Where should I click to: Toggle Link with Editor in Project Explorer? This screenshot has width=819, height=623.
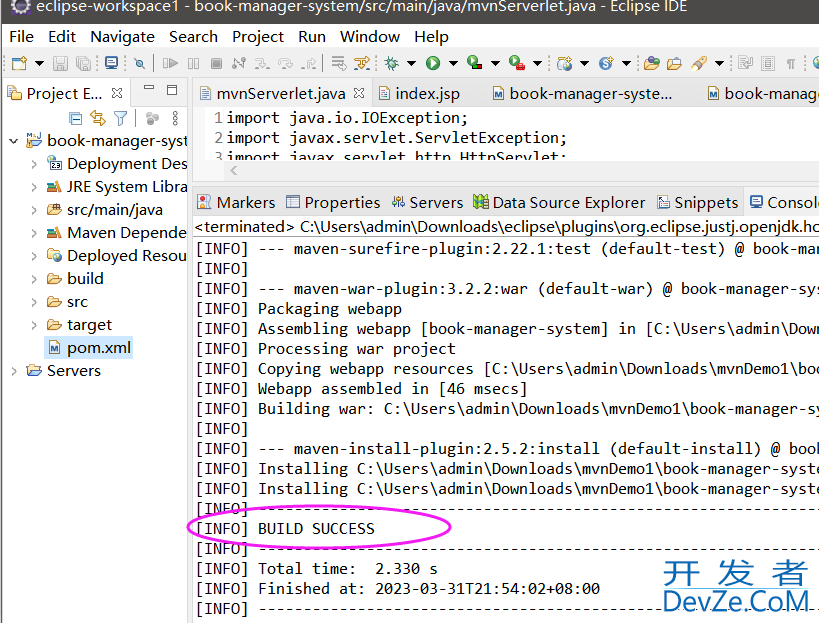tap(98, 119)
